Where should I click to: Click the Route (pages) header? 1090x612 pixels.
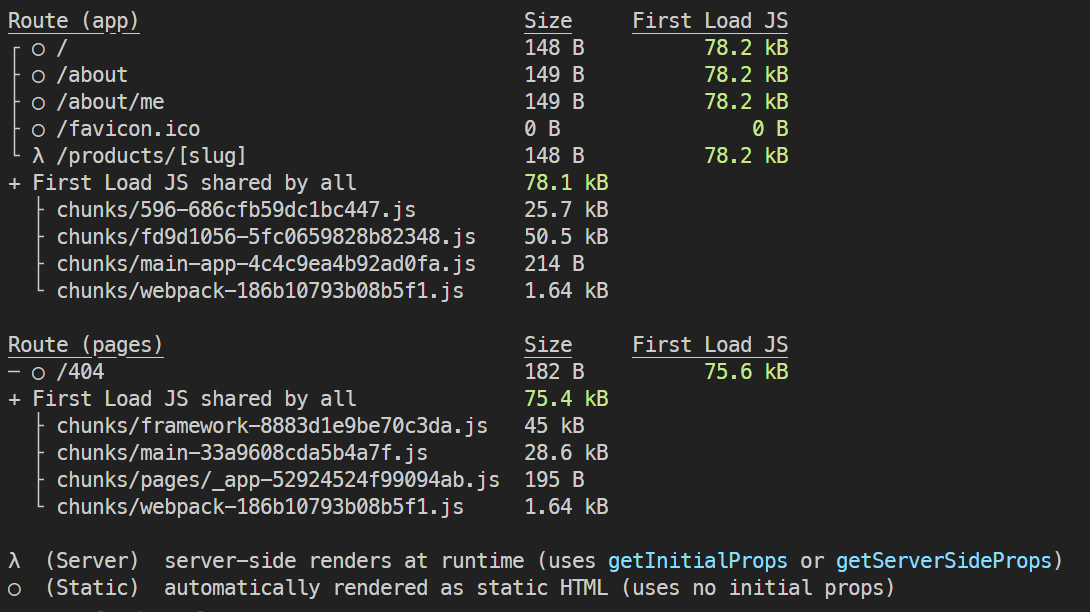[x=86, y=345]
